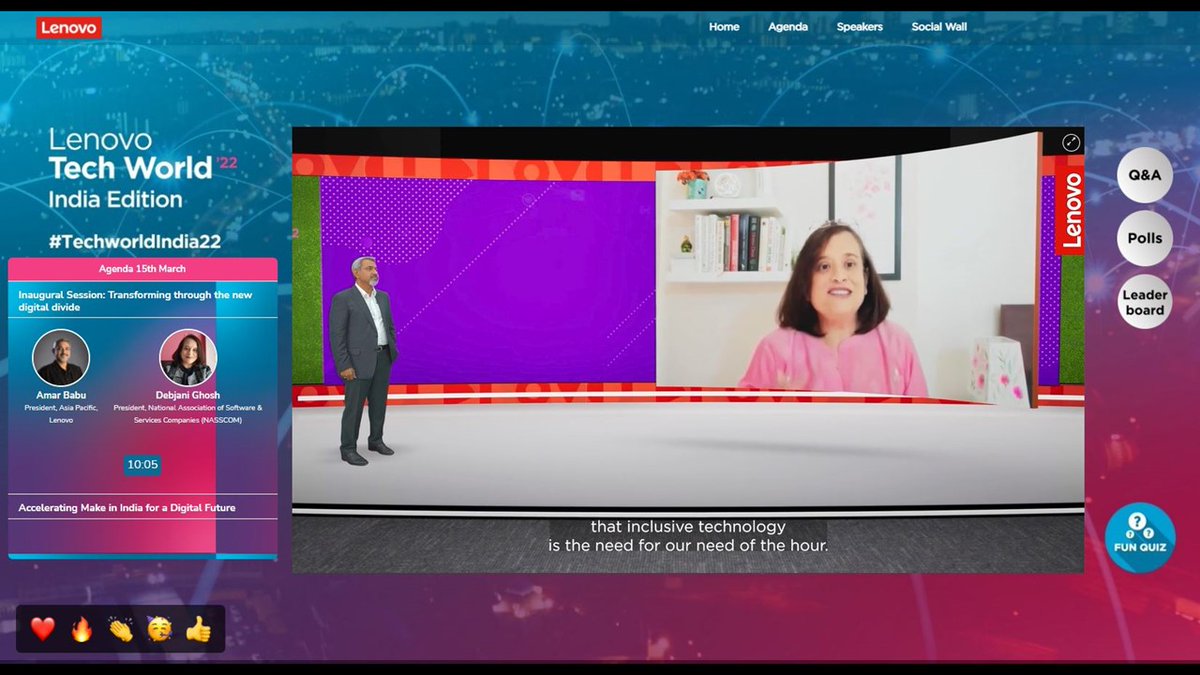Launch the Fun Quiz
The image size is (1200, 675).
[1140, 537]
